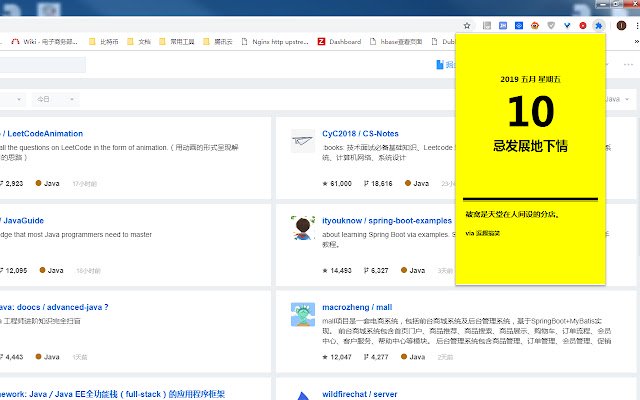Show hidden bookmarks with the double chevron
640x400 pixels.
pos(636,42)
